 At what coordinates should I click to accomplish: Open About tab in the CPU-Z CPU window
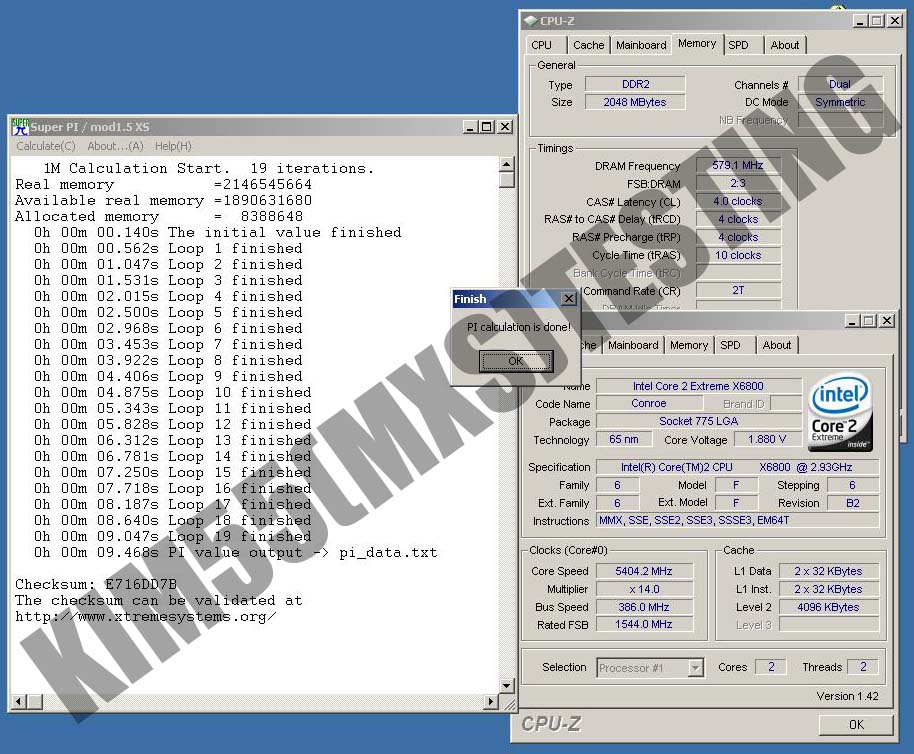click(x=777, y=345)
